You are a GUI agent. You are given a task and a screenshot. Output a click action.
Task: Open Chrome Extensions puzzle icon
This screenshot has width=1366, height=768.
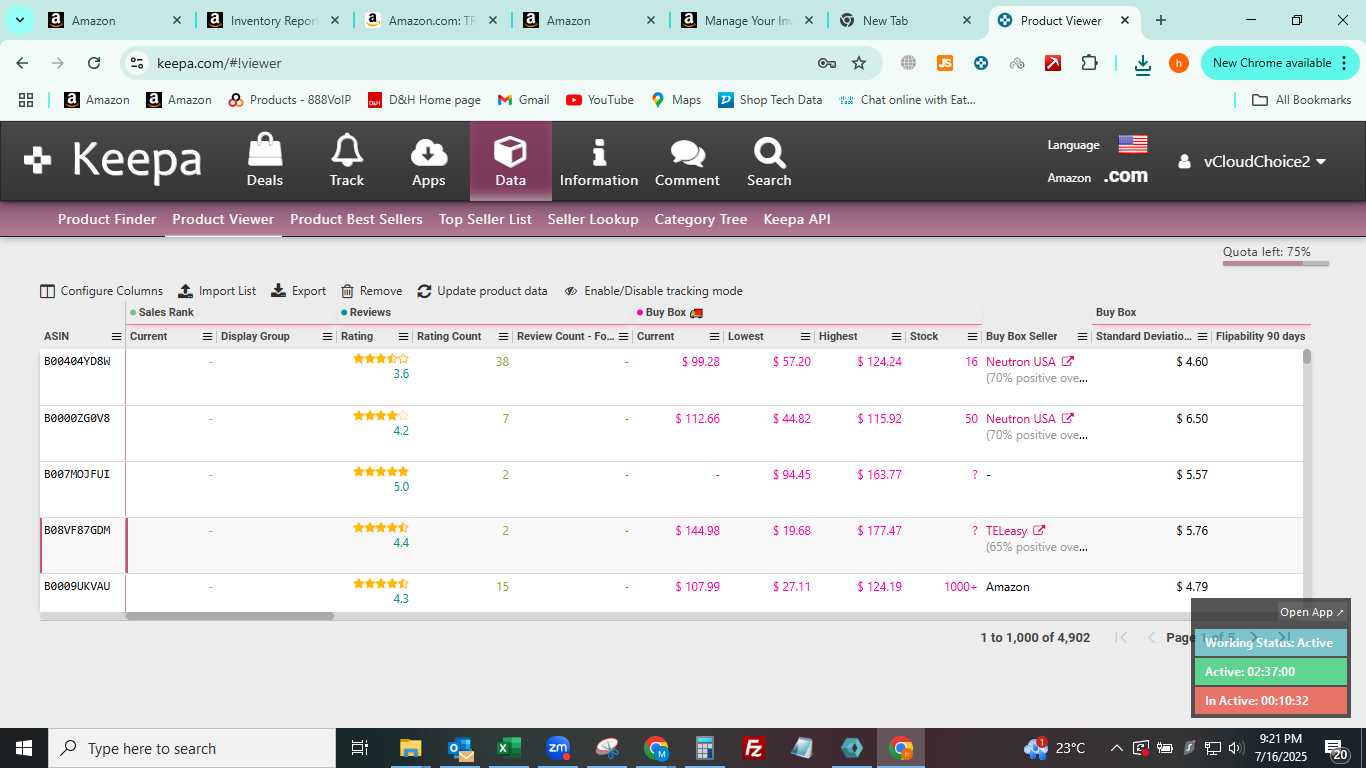[x=1090, y=63]
